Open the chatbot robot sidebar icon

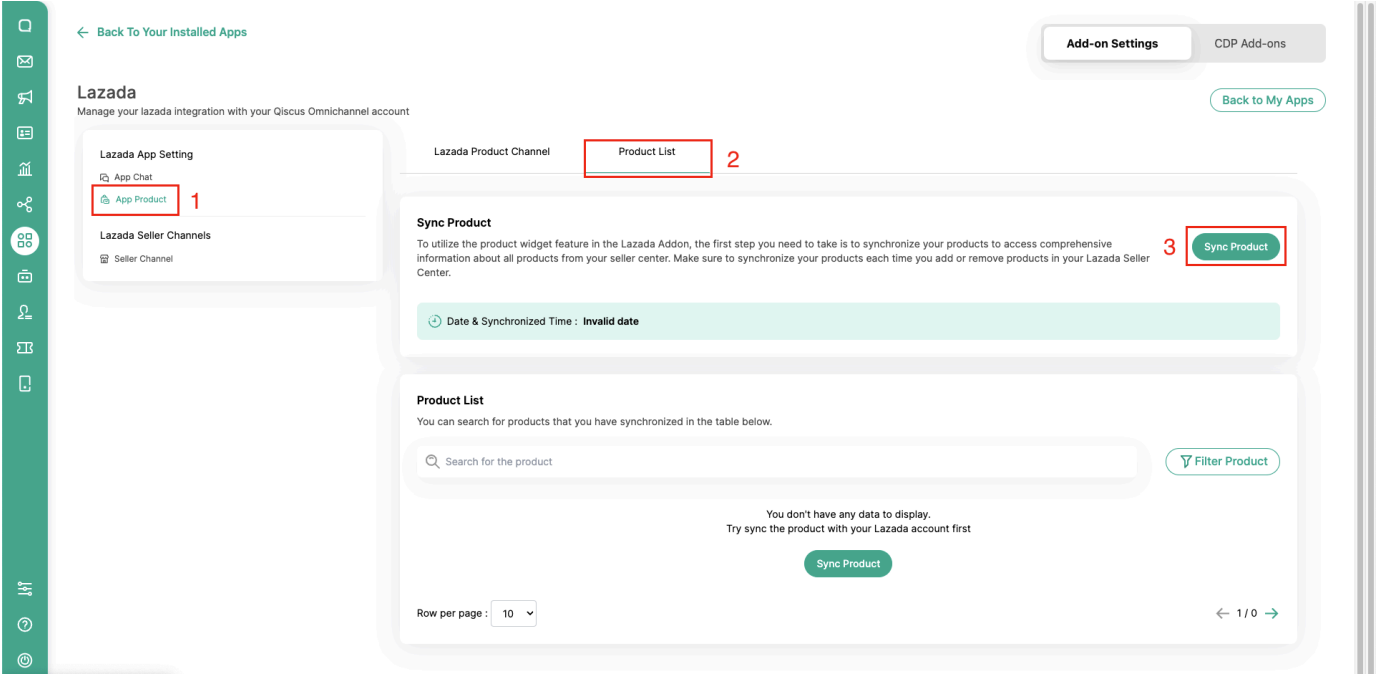(x=24, y=276)
